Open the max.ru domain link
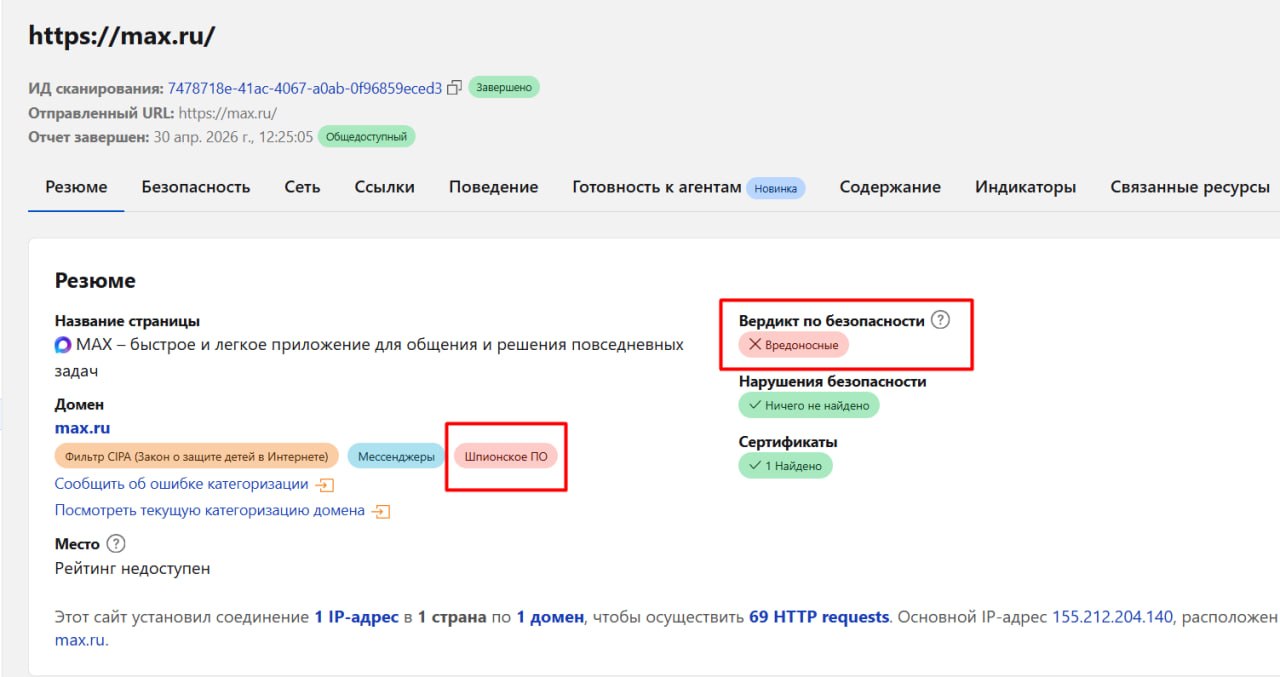The height and width of the screenshot is (677, 1280). (x=82, y=428)
